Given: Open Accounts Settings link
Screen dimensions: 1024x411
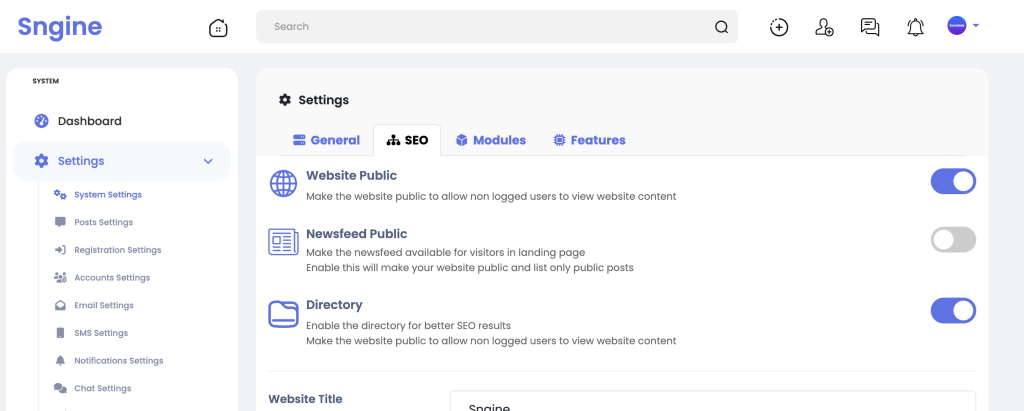Looking at the screenshot, I should pyautogui.click(x=112, y=278).
